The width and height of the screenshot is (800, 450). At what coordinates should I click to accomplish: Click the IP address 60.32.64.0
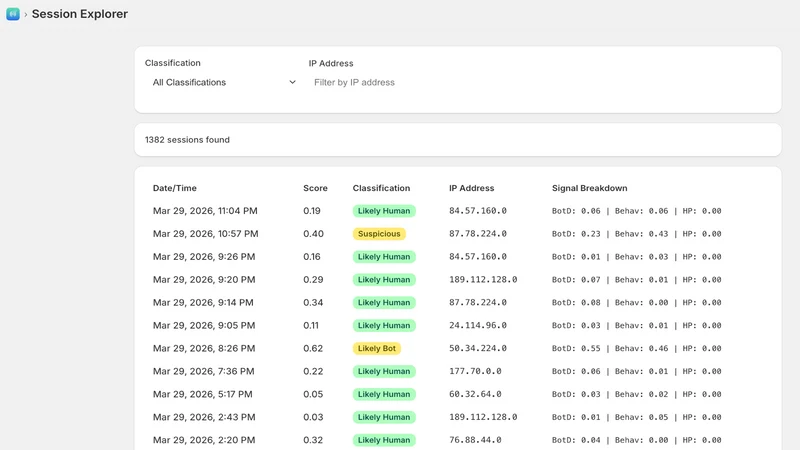pyautogui.click(x=475, y=394)
